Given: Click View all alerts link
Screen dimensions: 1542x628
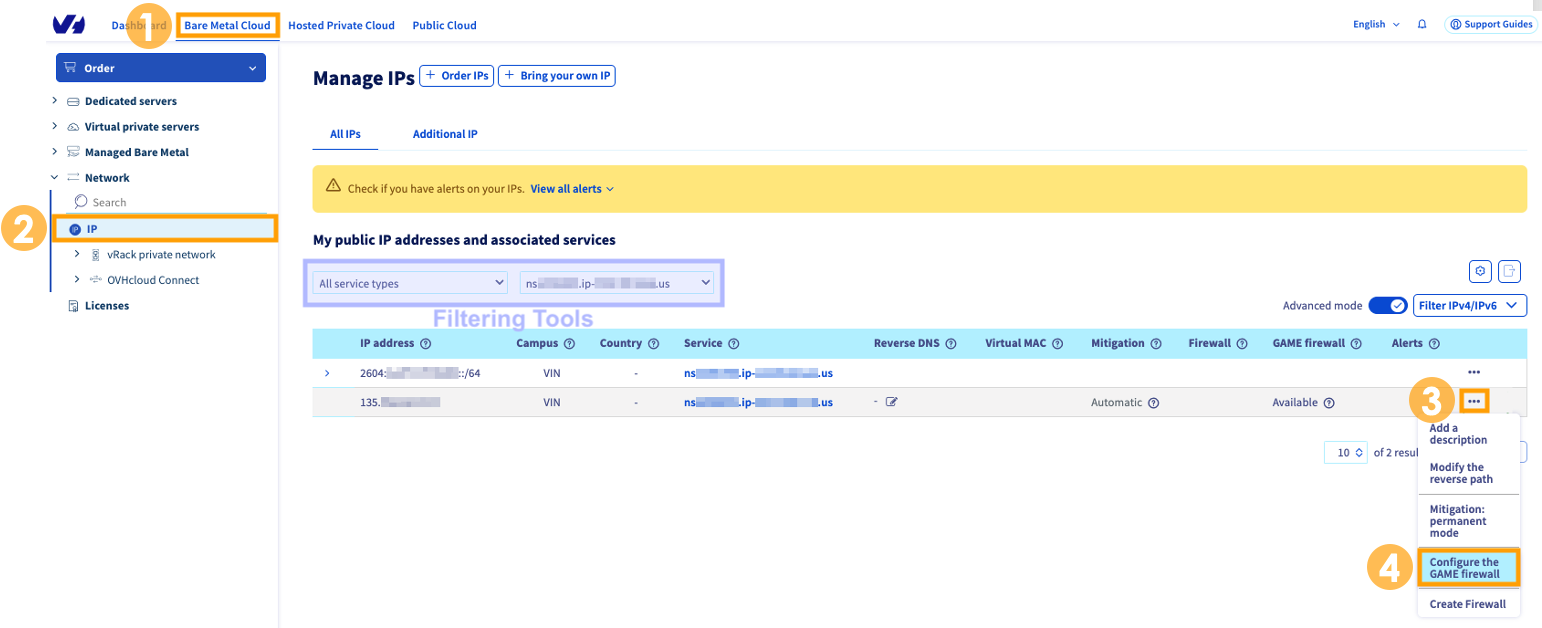Looking at the screenshot, I should point(572,188).
